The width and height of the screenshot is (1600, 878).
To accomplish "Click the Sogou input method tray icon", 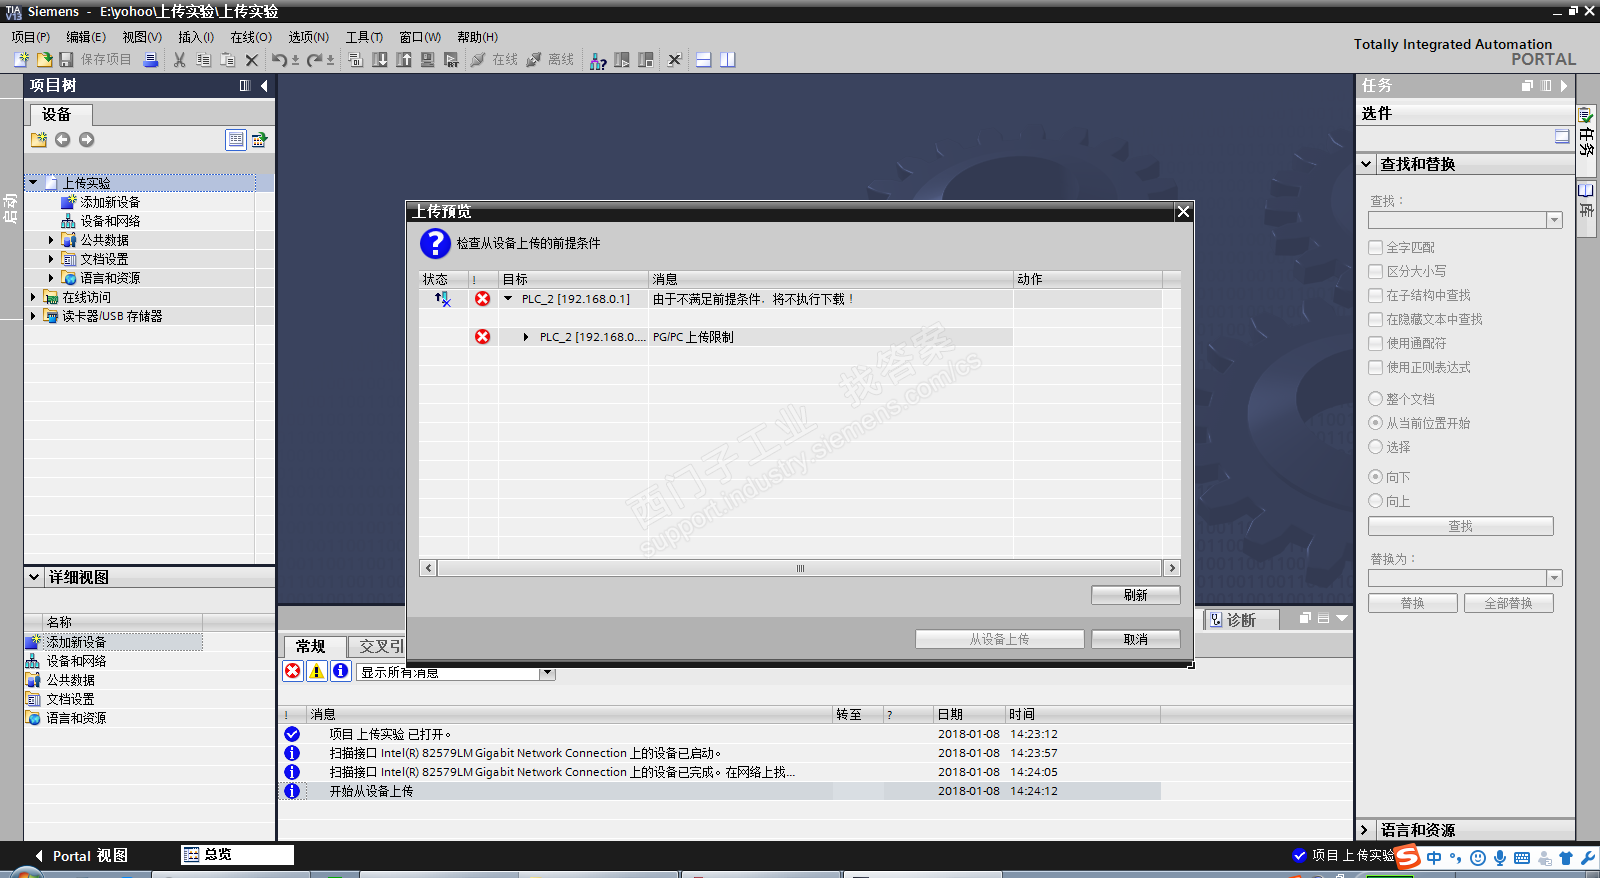I will point(1408,856).
